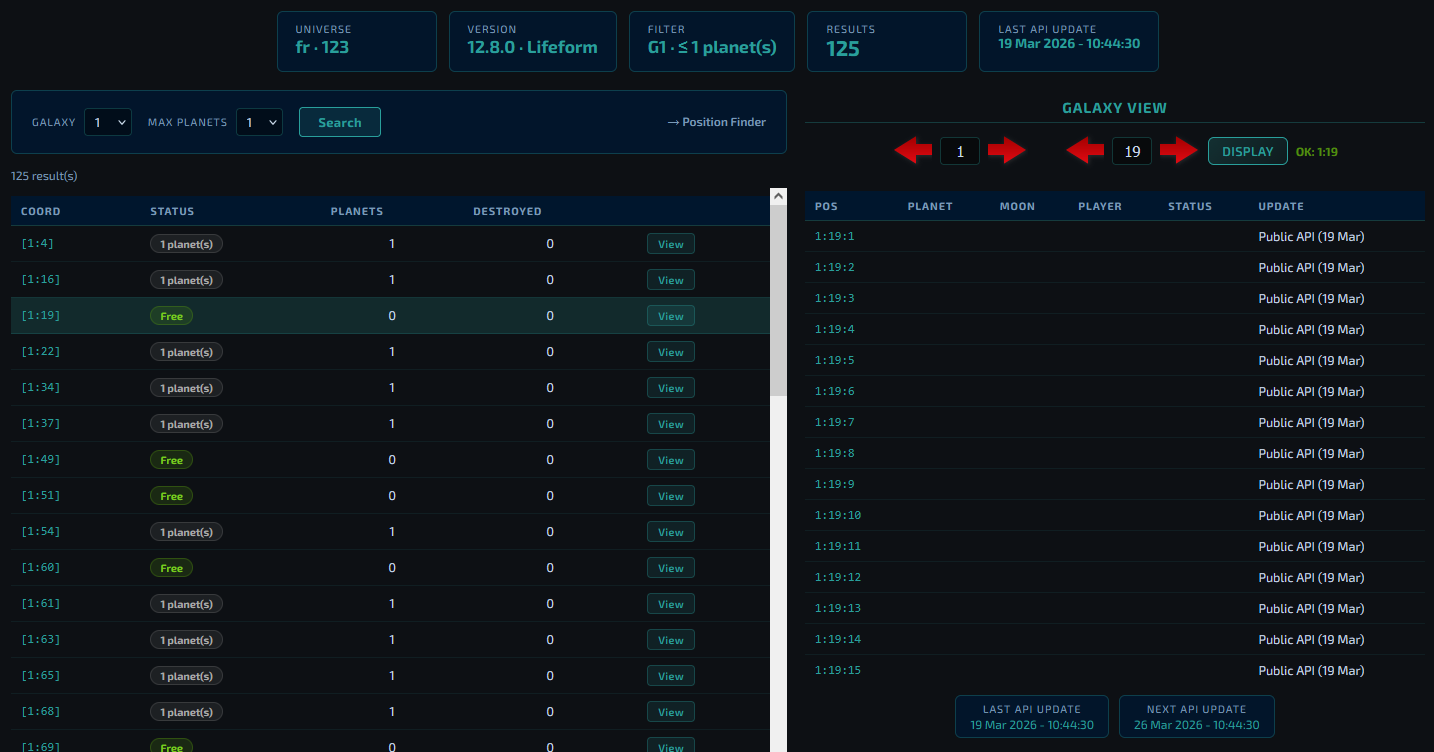Click the galaxy number input field
Viewport: 1434px width, 752px height.
point(960,152)
